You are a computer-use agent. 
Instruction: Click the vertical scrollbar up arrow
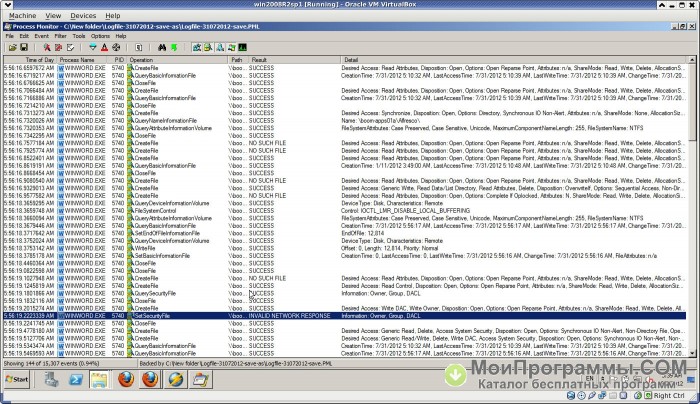[692, 60]
